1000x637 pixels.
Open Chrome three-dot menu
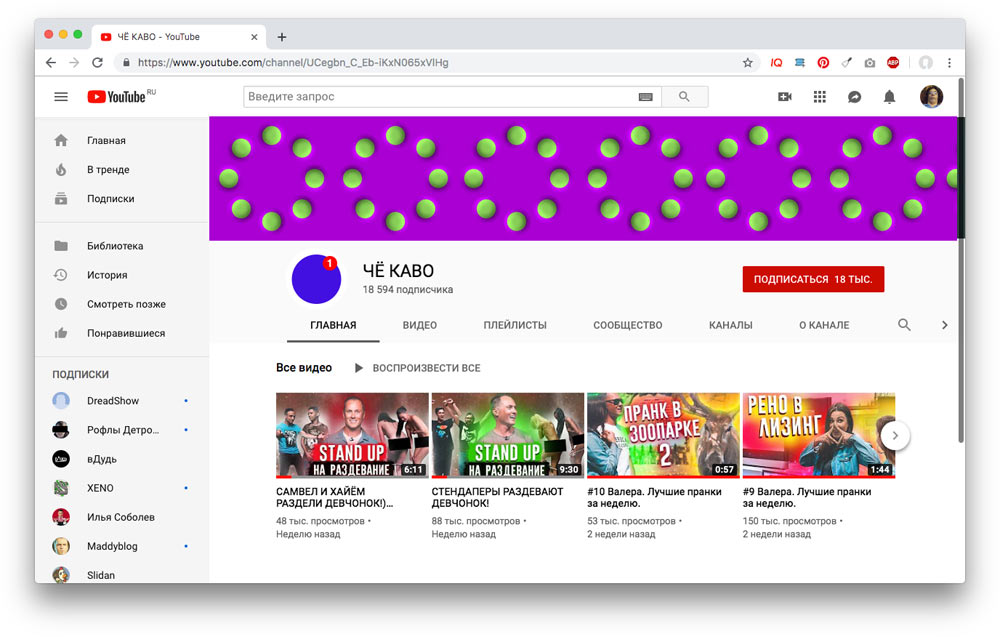[x=949, y=62]
